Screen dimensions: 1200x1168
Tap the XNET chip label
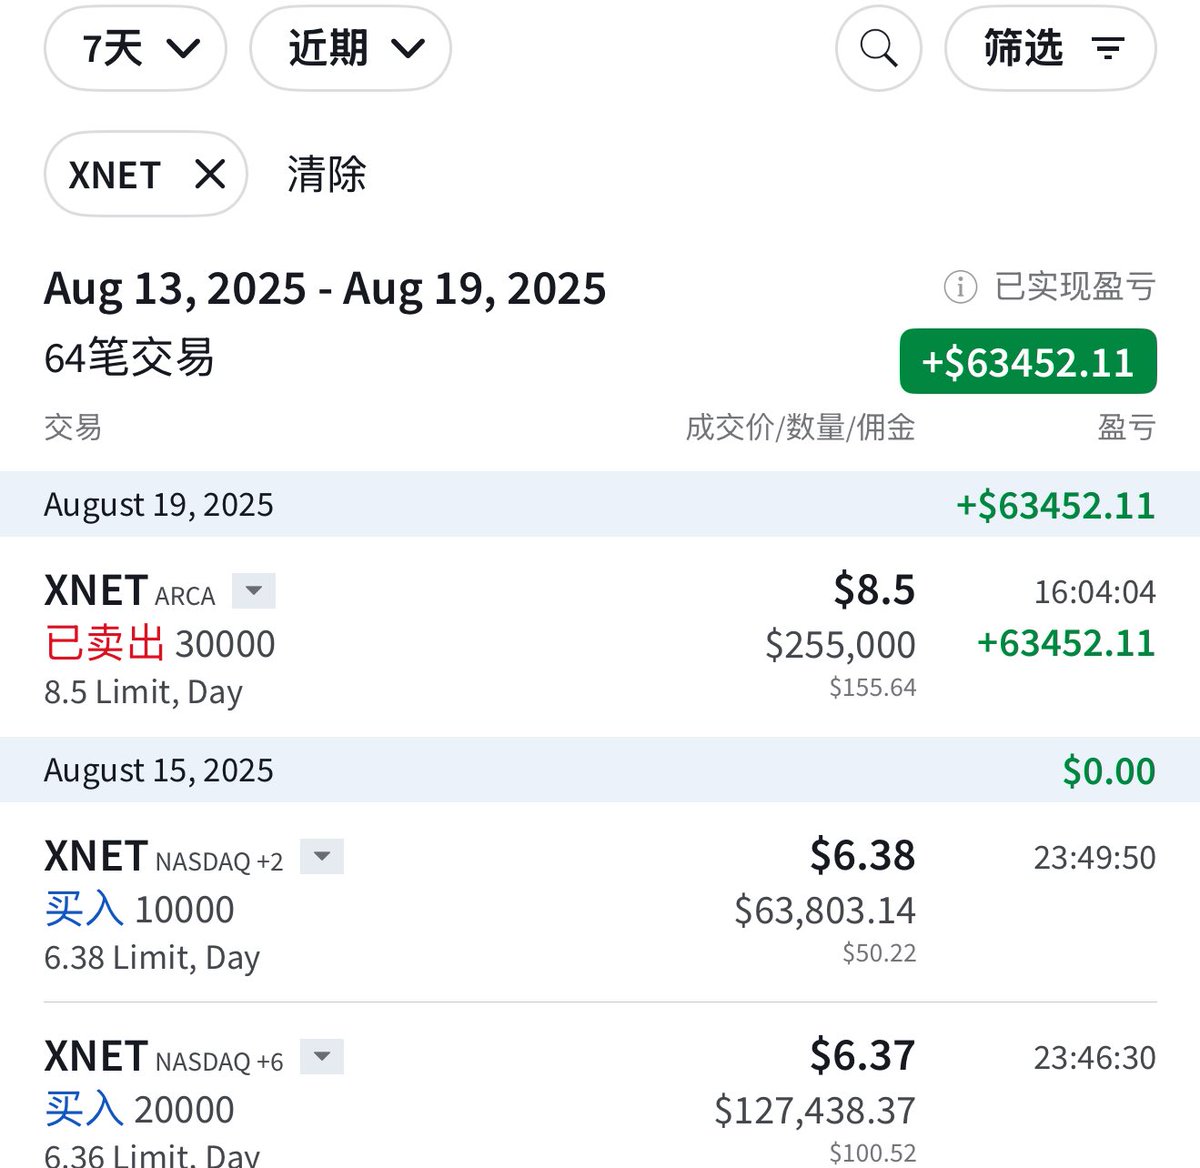click(x=114, y=175)
